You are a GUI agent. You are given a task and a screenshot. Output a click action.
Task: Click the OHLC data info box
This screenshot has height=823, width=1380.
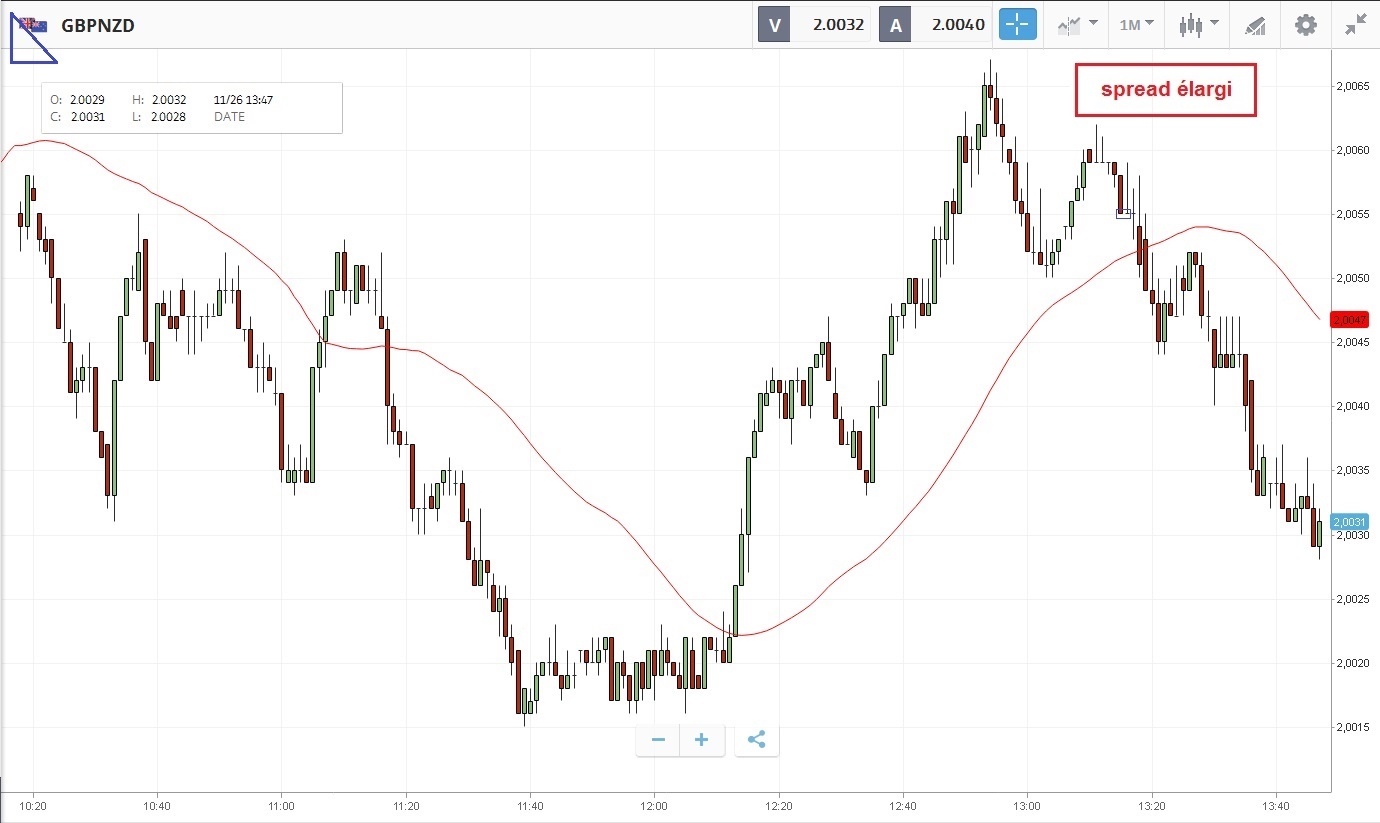pos(192,108)
